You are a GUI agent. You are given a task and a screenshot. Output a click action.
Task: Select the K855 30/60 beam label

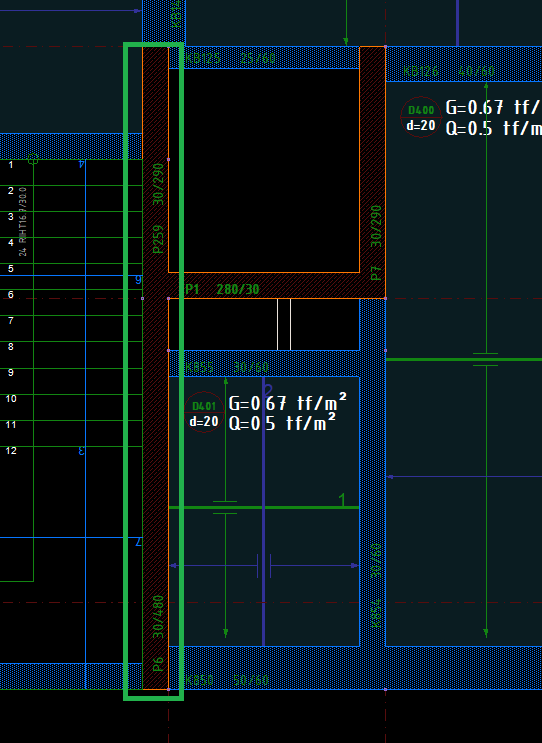pyautogui.click(x=226, y=367)
